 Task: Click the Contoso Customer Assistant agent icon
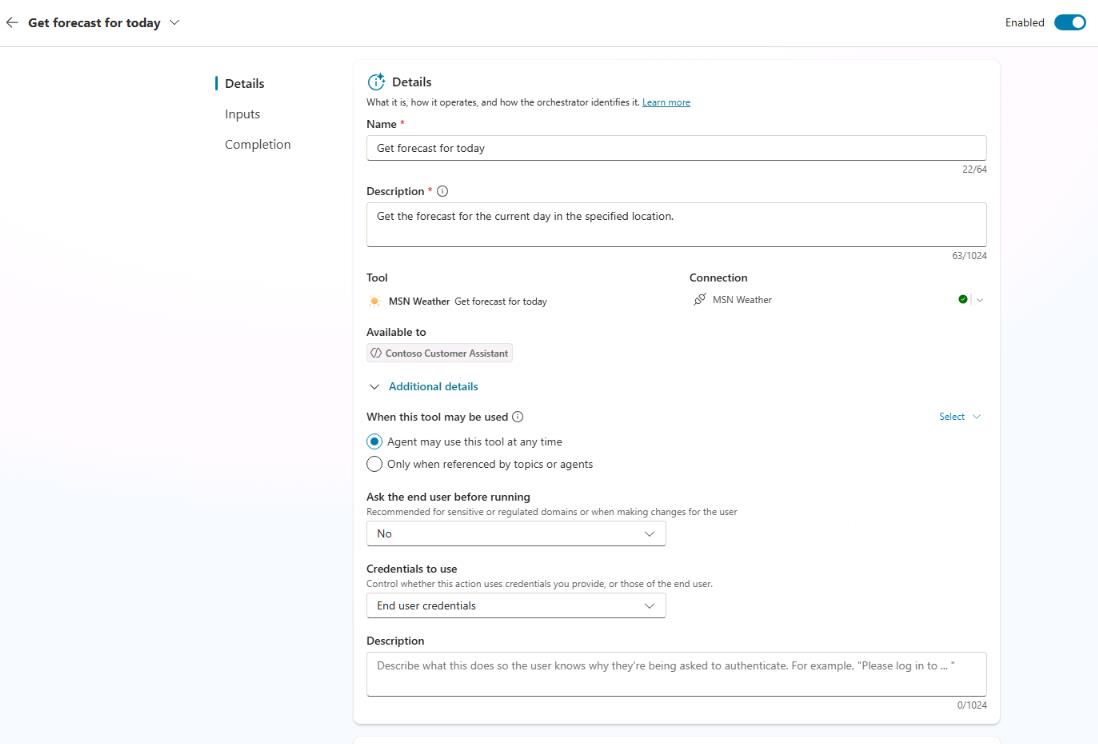pyautogui.click(x=376, y=353)
